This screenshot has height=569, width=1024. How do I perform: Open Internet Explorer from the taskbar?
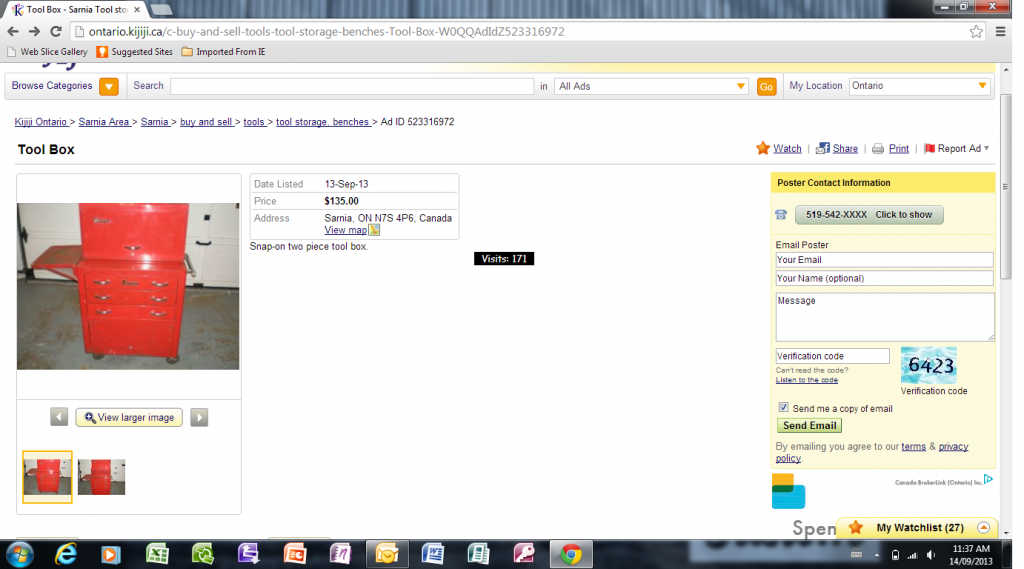66,554
